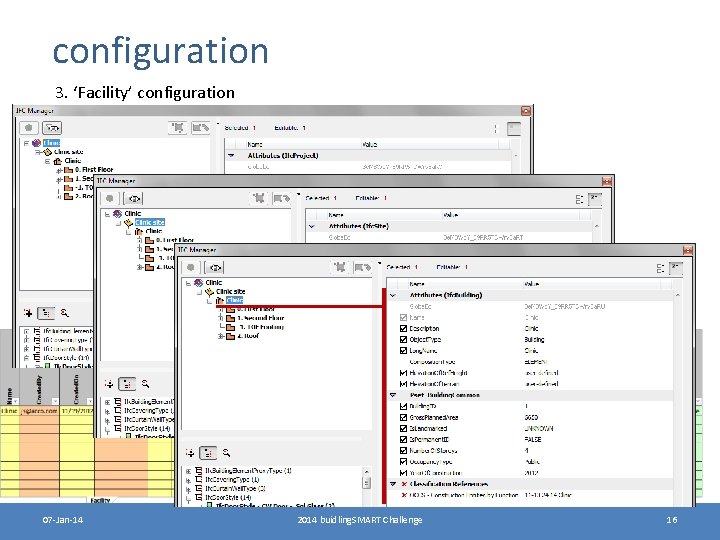The image size is (720, 540).
Task: Click the plus-arrow icon in middle window lower toolbar
Action: [x=109, y=383]
